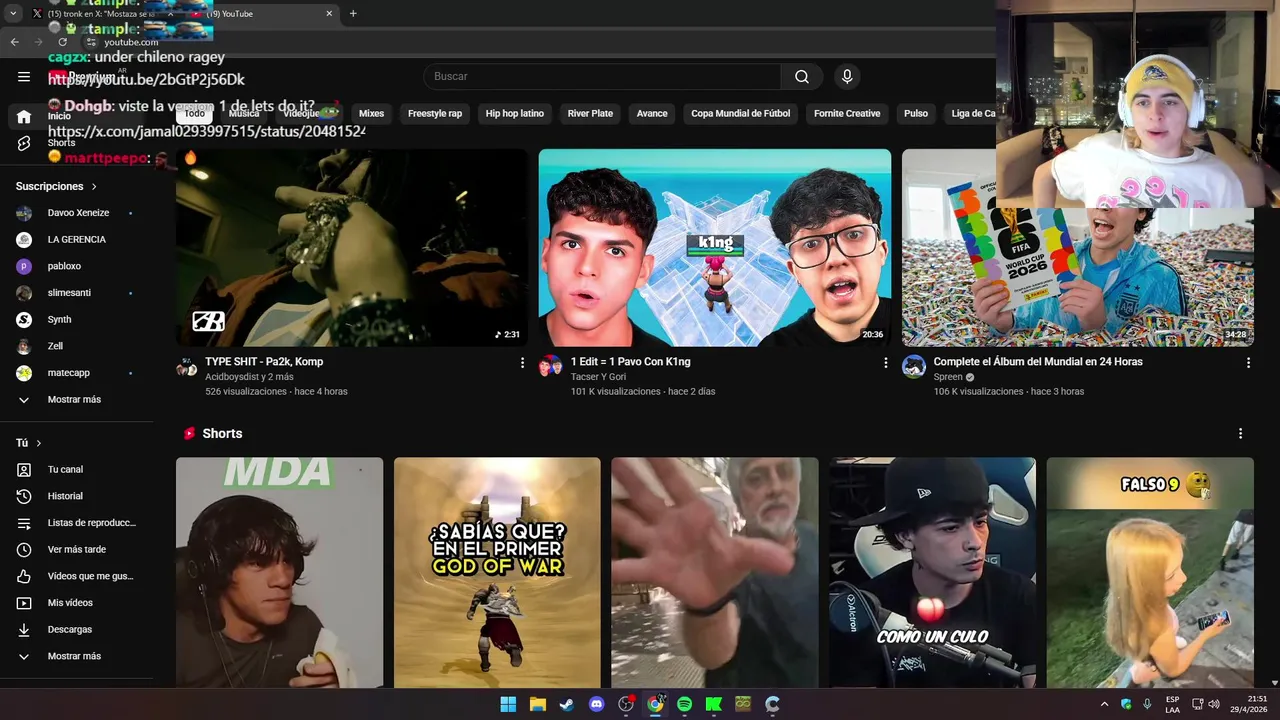Screen dimensions: 1280x720
Task: Reload the page in Chrome
Action: point(62,42)
